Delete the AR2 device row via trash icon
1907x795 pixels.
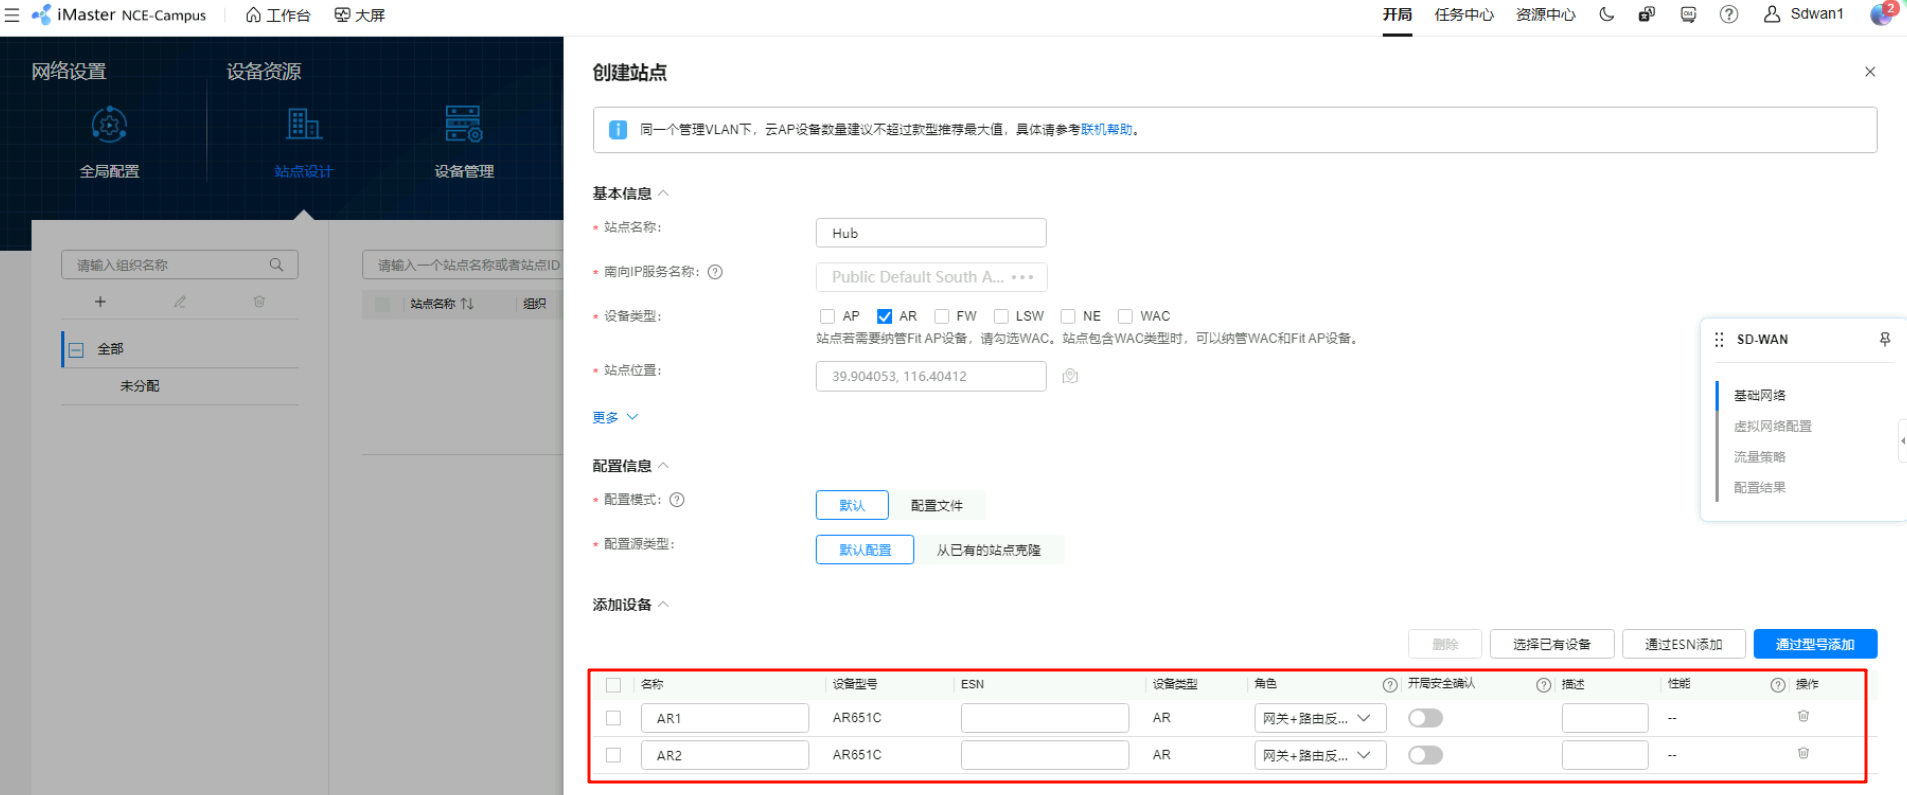[1803, 753]
